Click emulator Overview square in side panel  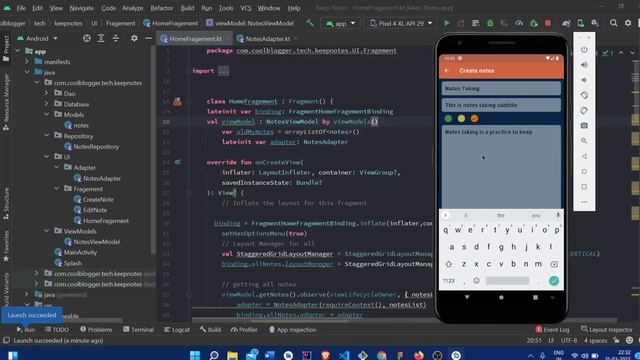[584, 187]
